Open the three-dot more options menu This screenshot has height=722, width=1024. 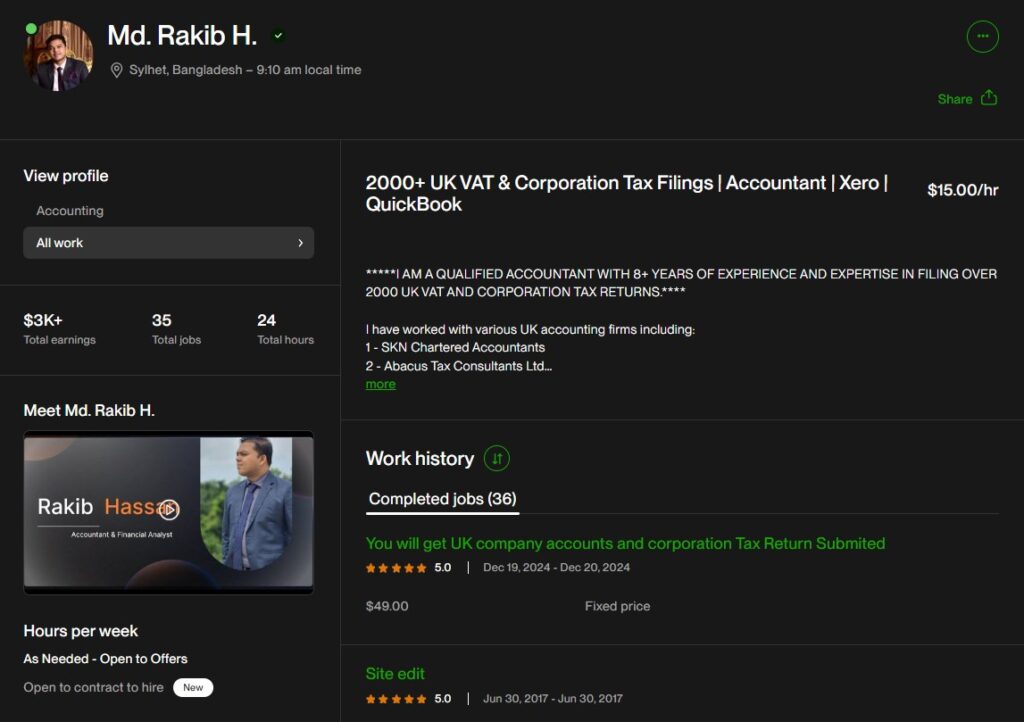pyautogui.click(x=982, y=36)
